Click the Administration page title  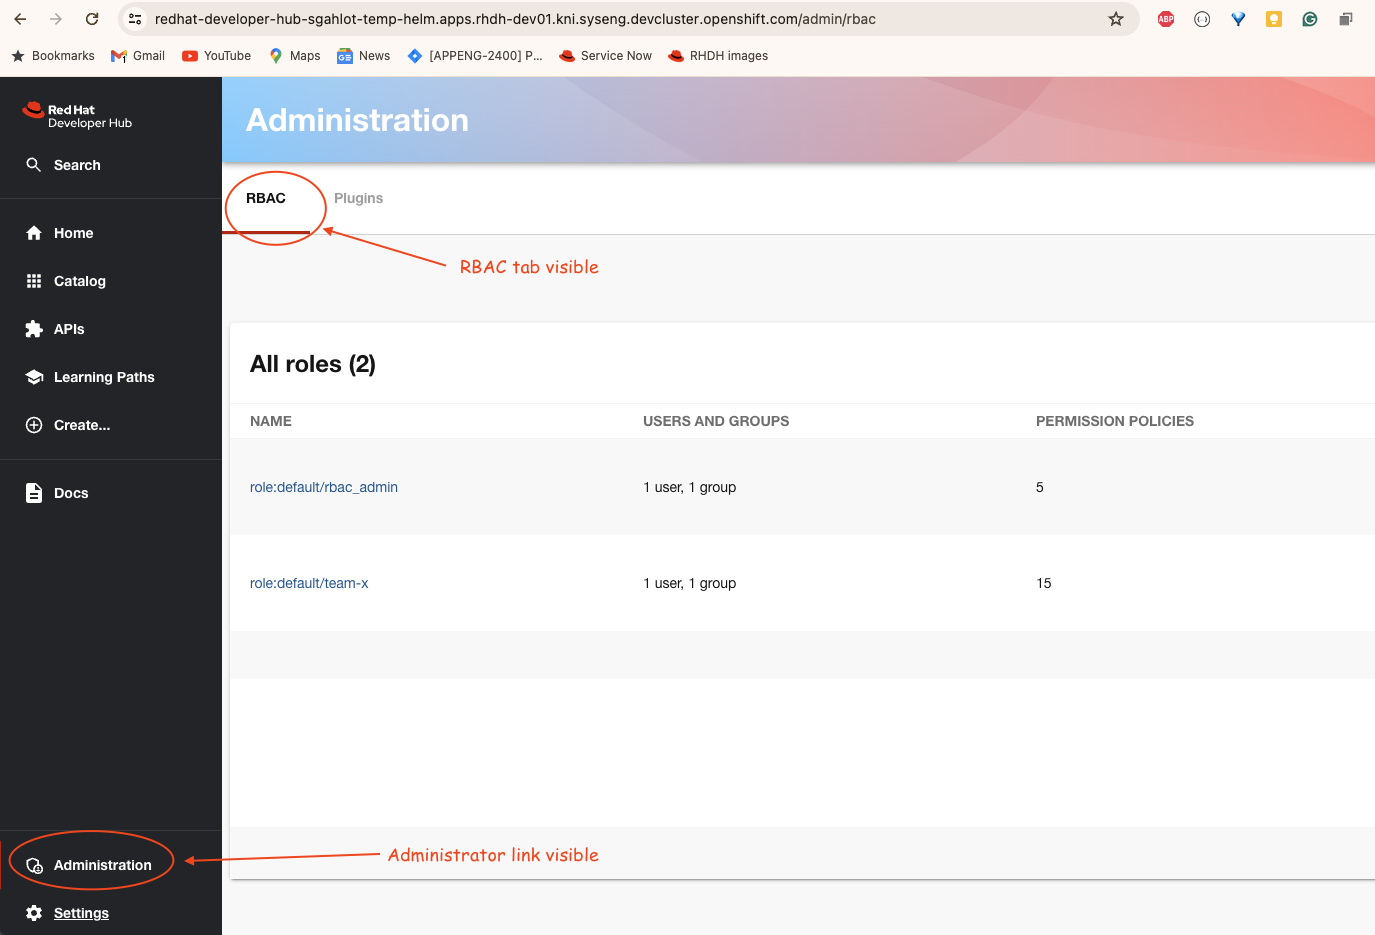click(357, 120)
